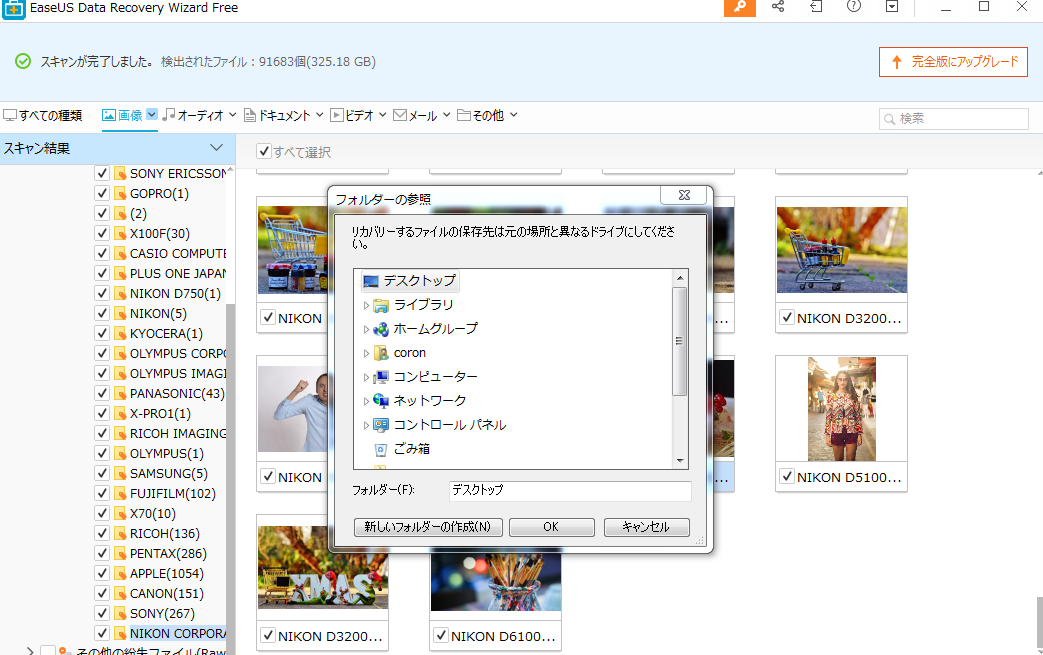Click the import scan session icon
The height and width of the screenshot is (655, 1043).
(x=816, y=7)
